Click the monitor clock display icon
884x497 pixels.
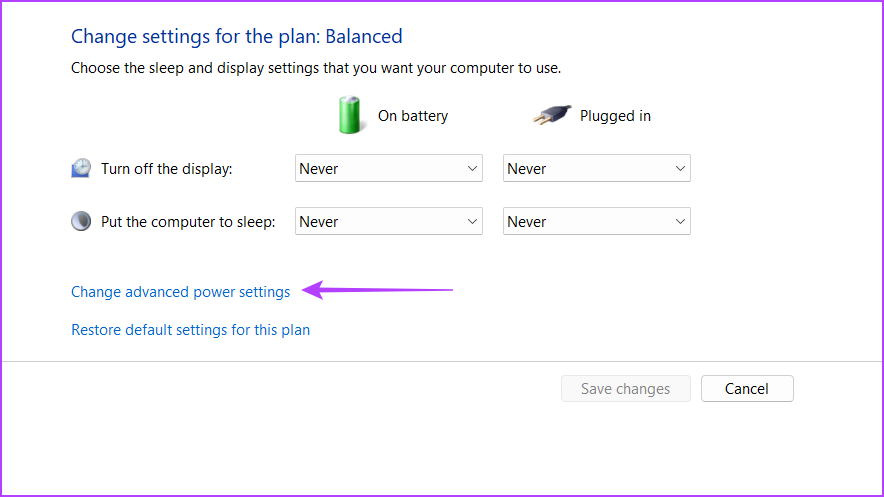pos(81,168)
